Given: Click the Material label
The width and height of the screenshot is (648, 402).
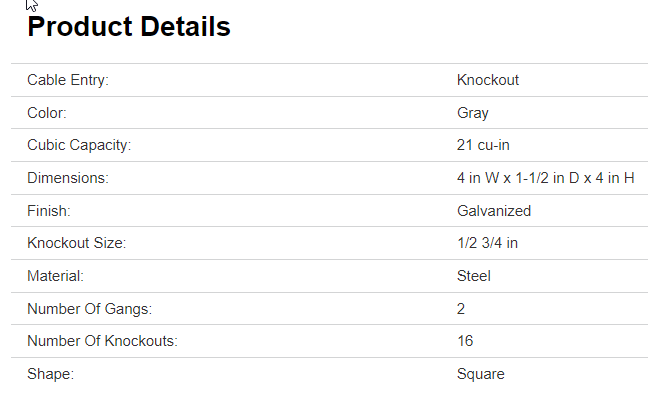Looking at the screenshot, I should [55, 276].
